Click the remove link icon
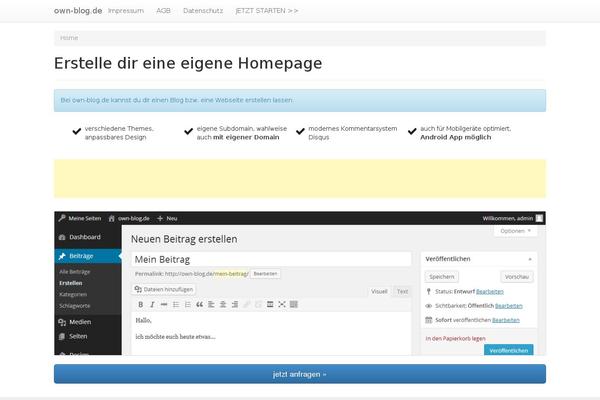 (x=258, y=305)
